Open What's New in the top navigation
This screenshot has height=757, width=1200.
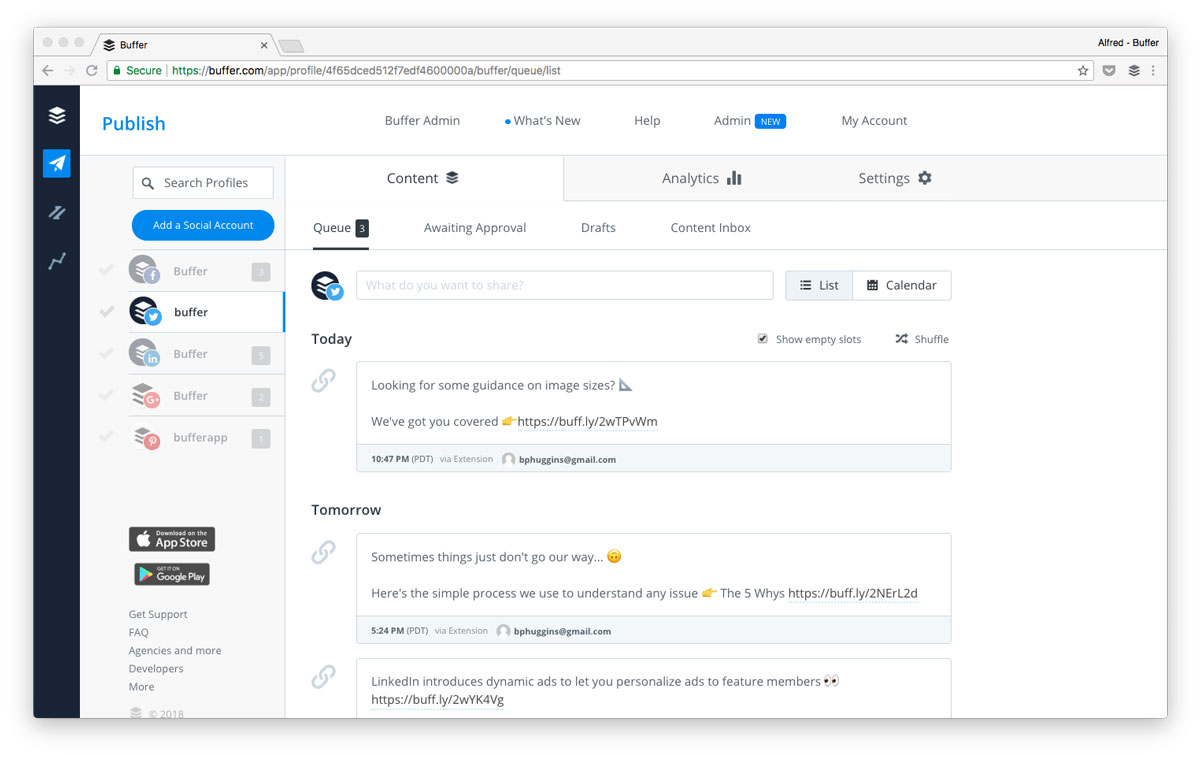(x=543, y=121)
